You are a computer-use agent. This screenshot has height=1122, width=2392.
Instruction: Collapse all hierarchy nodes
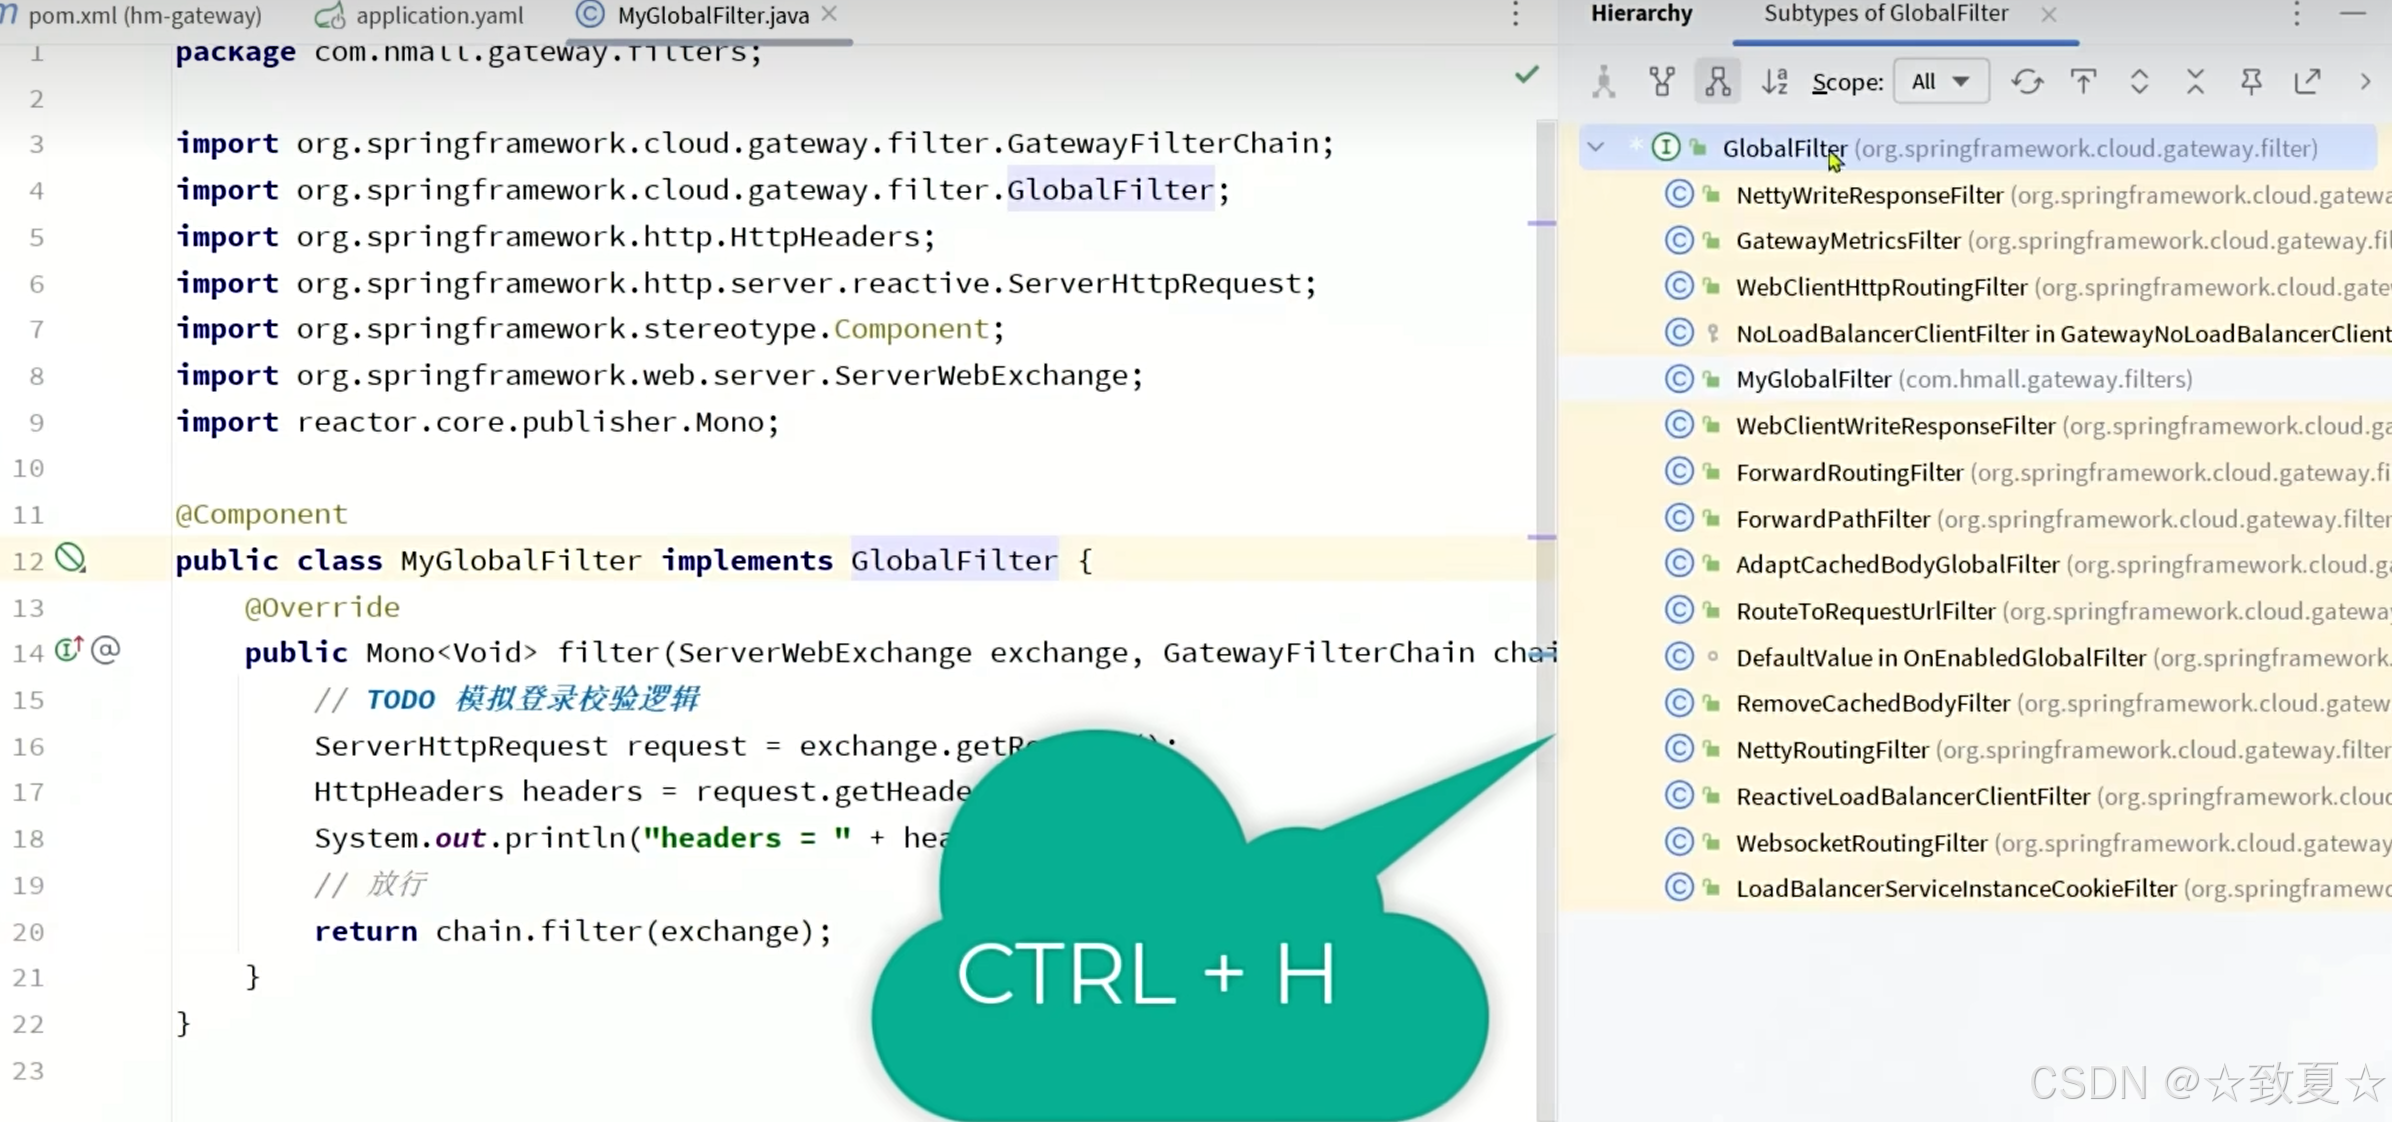[x=2195, y=82]
